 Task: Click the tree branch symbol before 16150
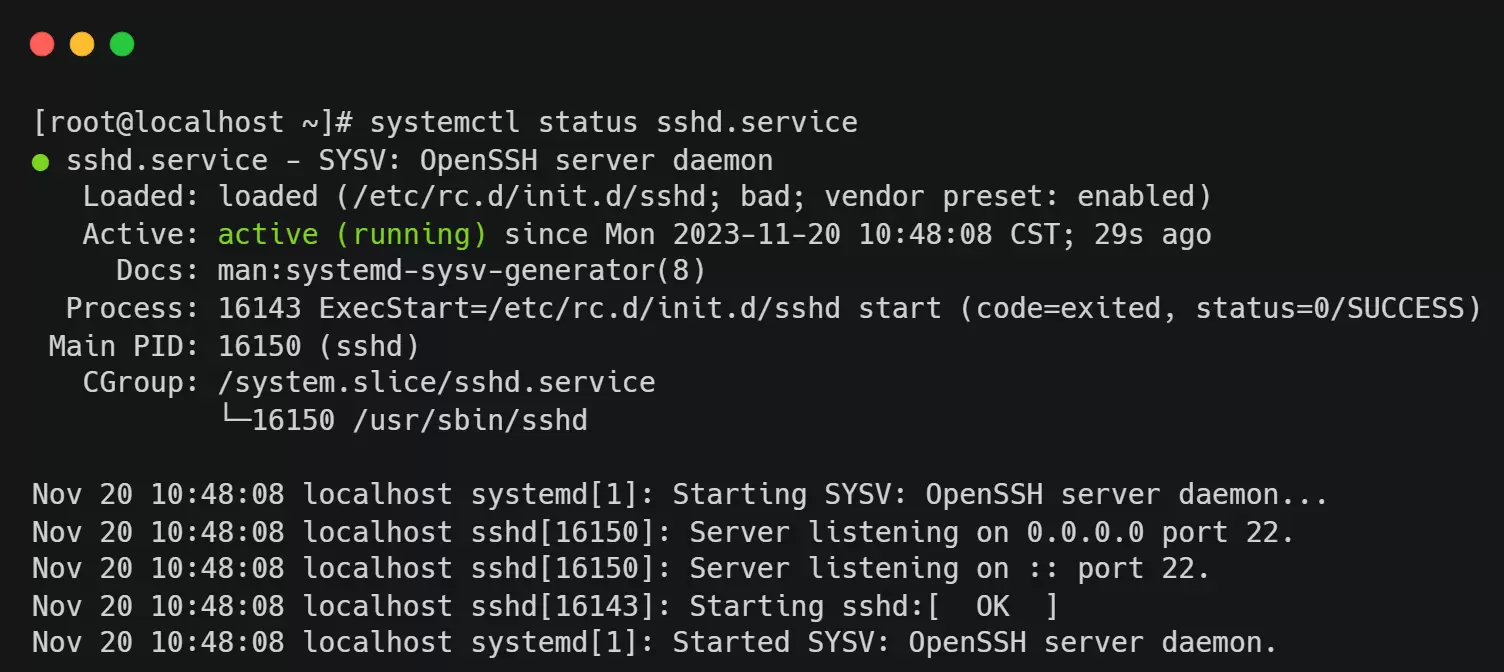234,420
